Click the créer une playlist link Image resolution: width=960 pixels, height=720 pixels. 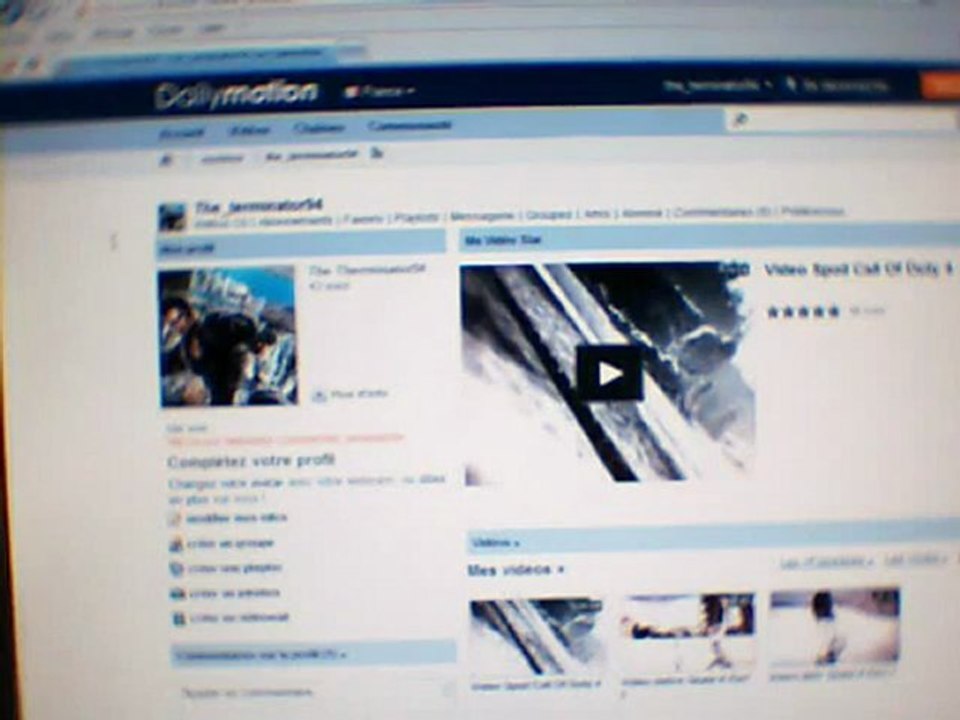[234, 568]
